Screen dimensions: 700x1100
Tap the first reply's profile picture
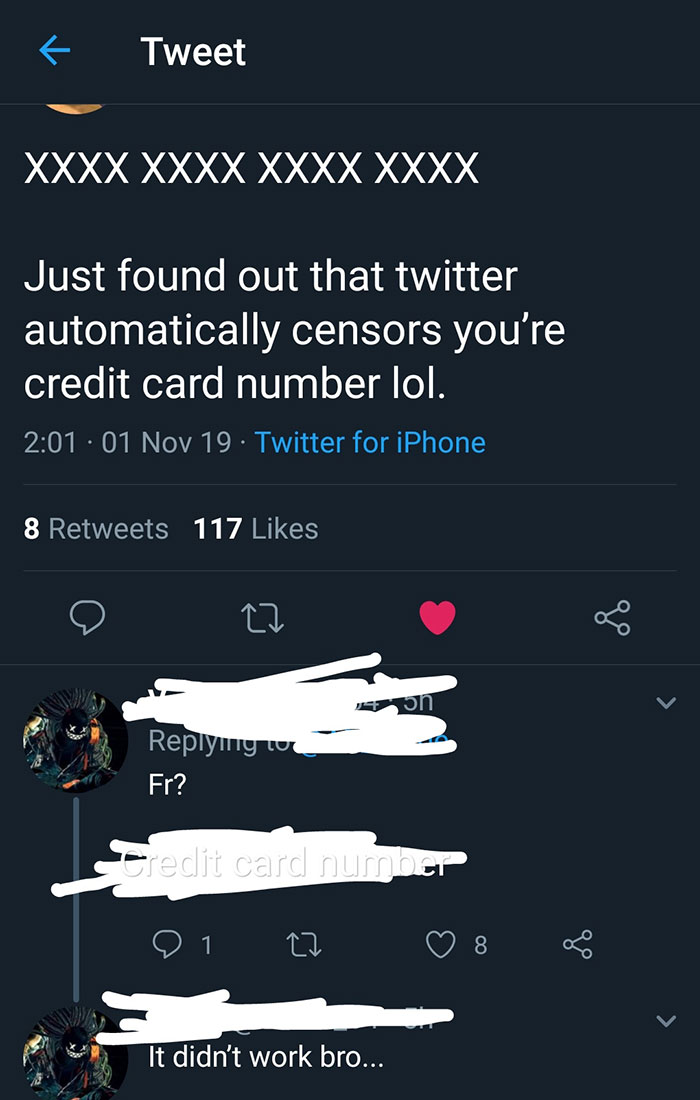pyautogui.click(x=74, y=740)
